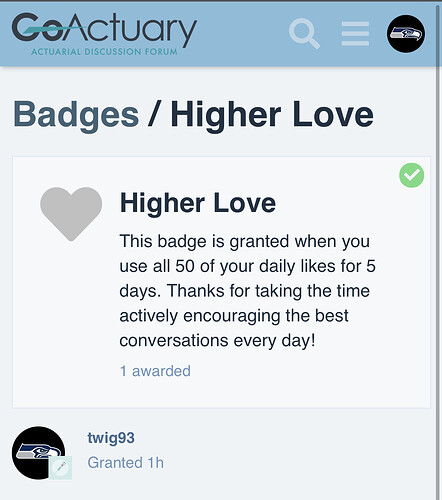
Task: Click the gray heart badge icon
Action: click(71, 214)
